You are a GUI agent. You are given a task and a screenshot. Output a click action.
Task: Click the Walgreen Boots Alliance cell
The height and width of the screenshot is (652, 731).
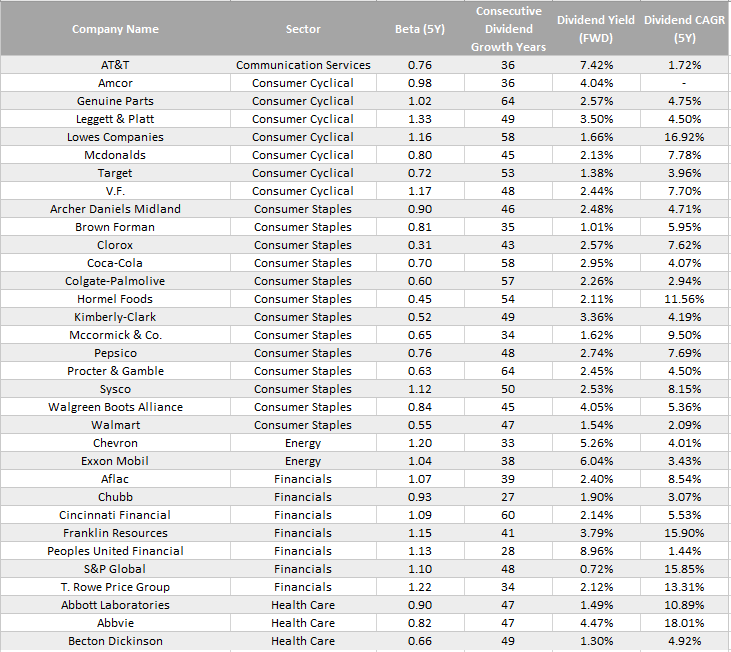(115, 407)
